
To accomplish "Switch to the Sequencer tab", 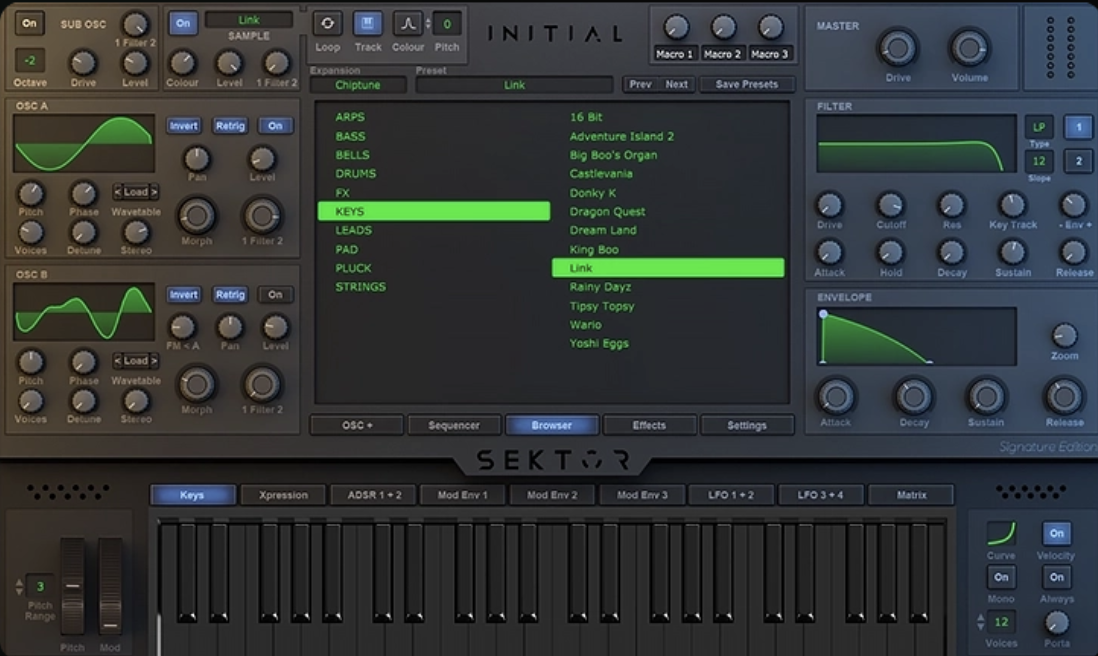I will 454,425.
